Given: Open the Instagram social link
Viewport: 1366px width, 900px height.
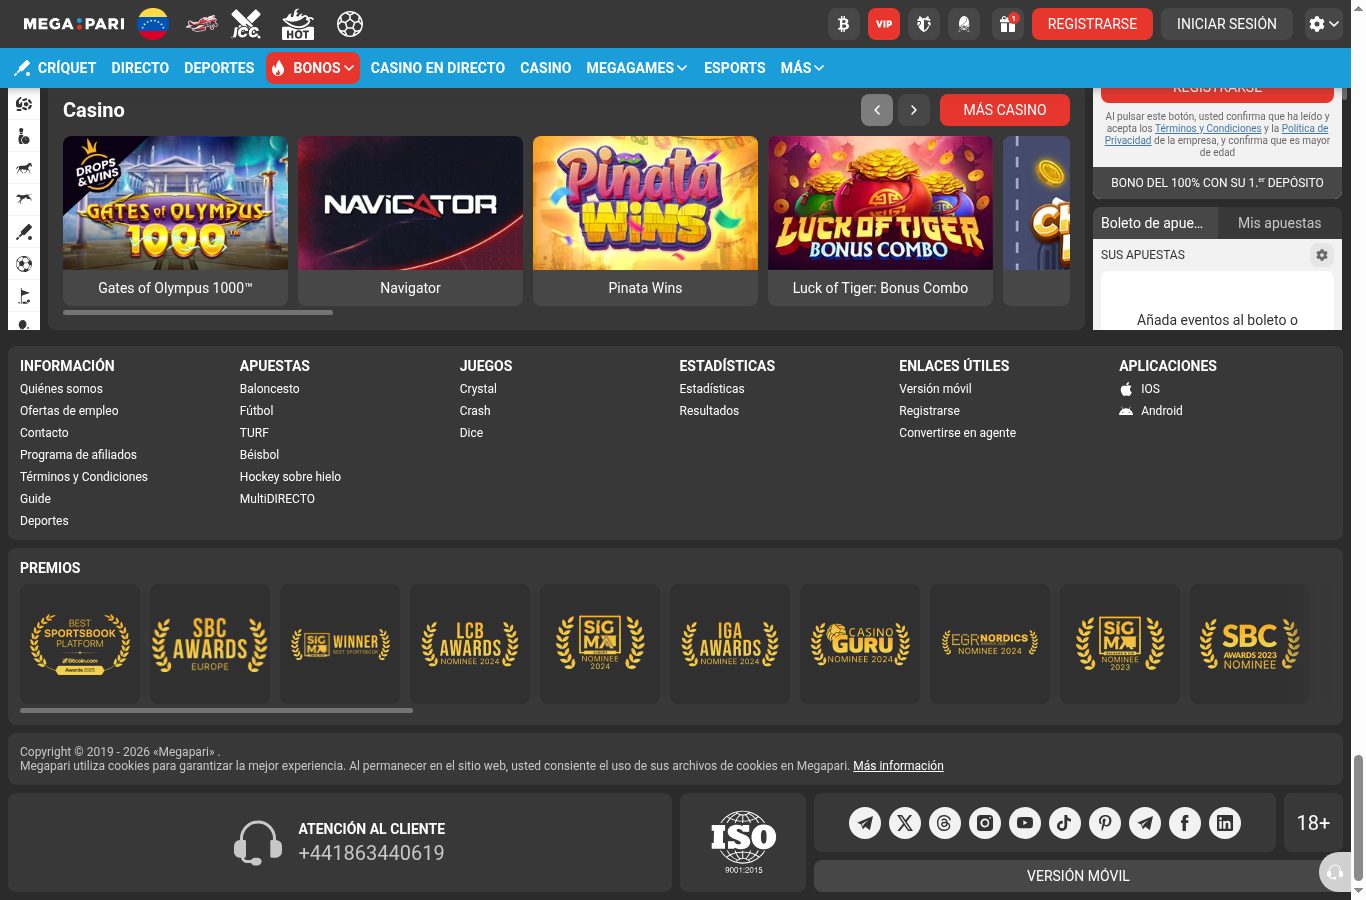Looking at the screenshot, I should pyautogui.click(x=985, y=823).
